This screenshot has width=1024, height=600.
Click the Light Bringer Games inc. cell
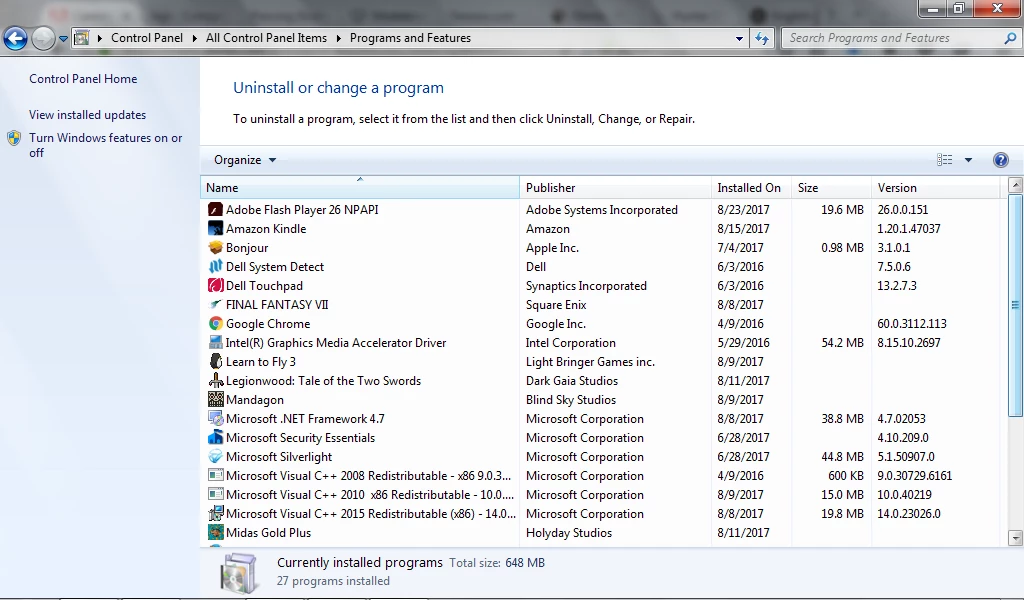tap(590, 362)
